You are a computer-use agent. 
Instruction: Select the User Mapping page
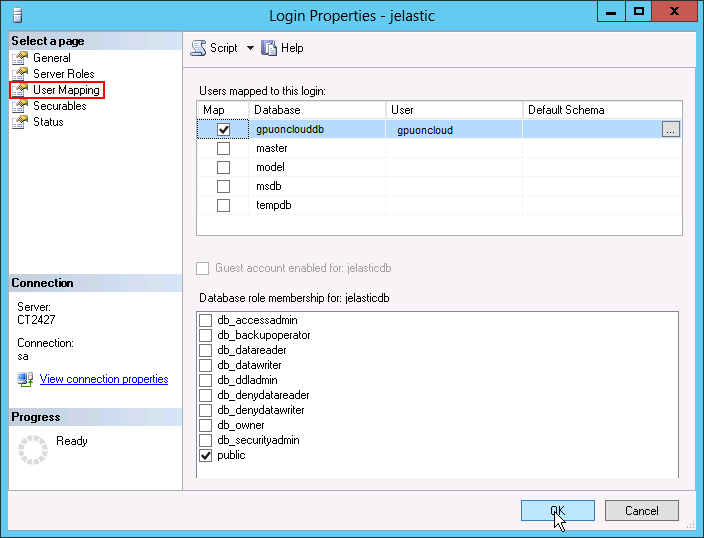pyautogui.click(x=66, y=90)
